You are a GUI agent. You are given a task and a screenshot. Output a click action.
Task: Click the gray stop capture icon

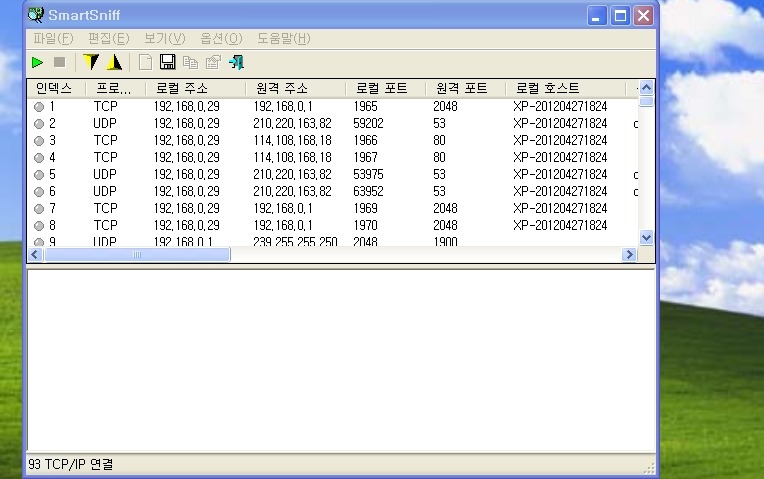pos(59,63)
